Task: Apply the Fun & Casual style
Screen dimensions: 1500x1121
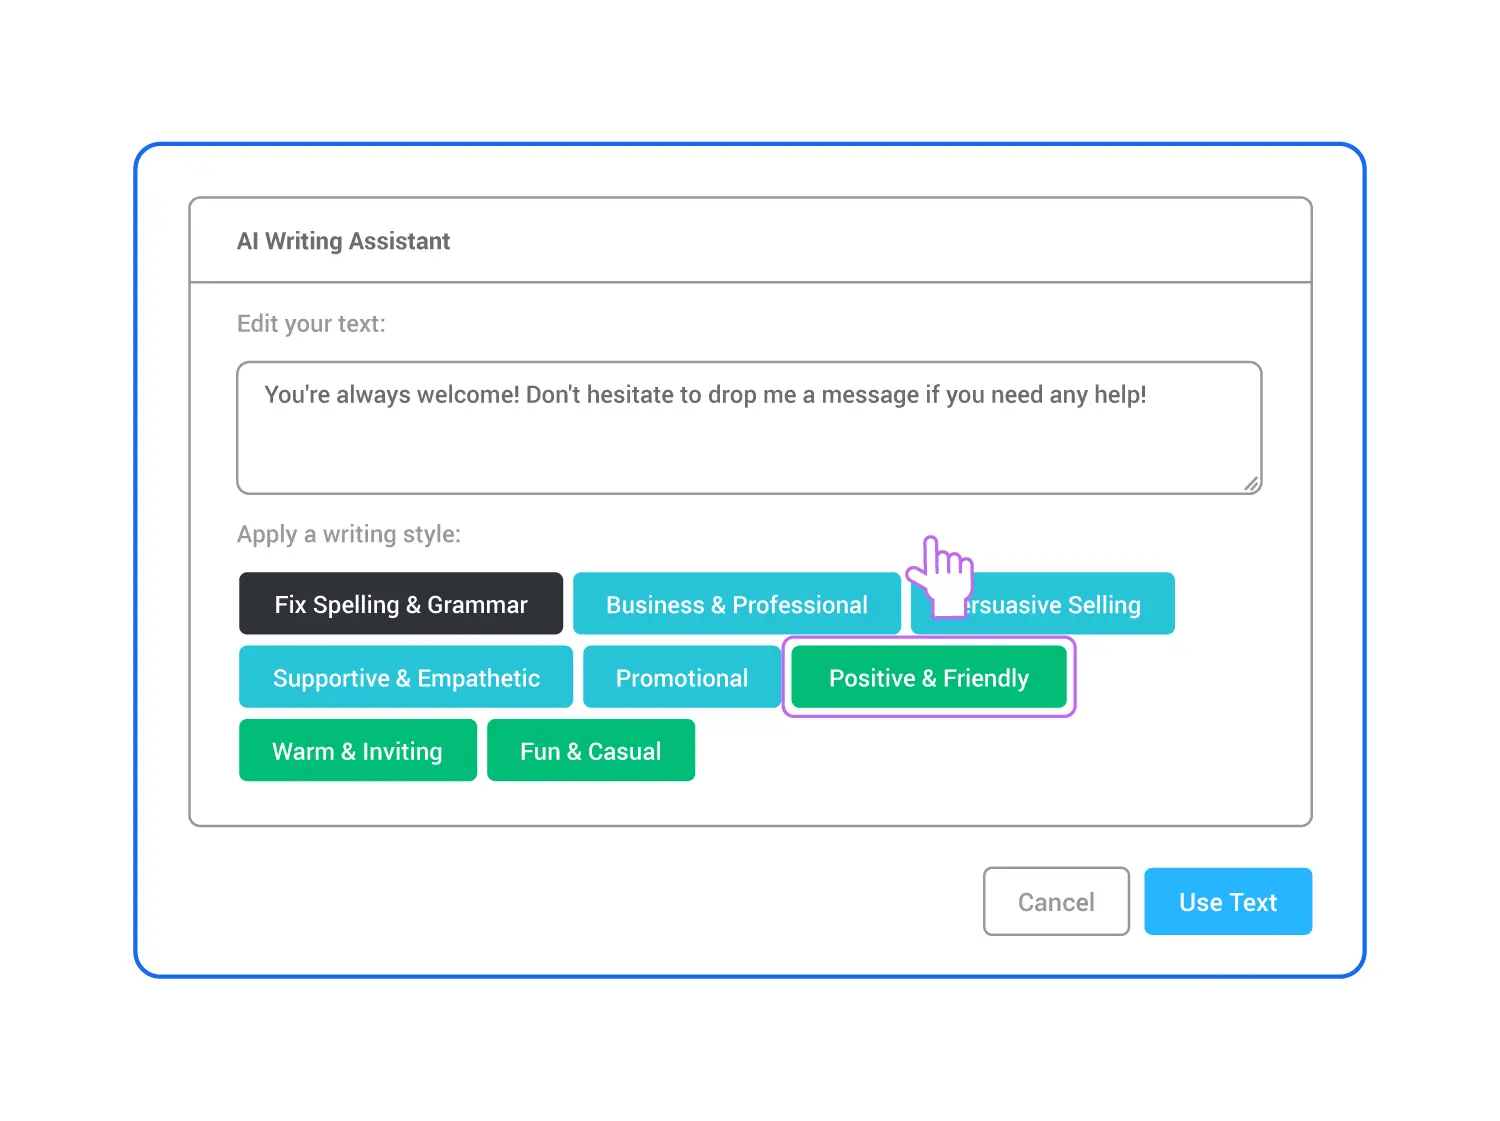Action: [x=590, y=750]
